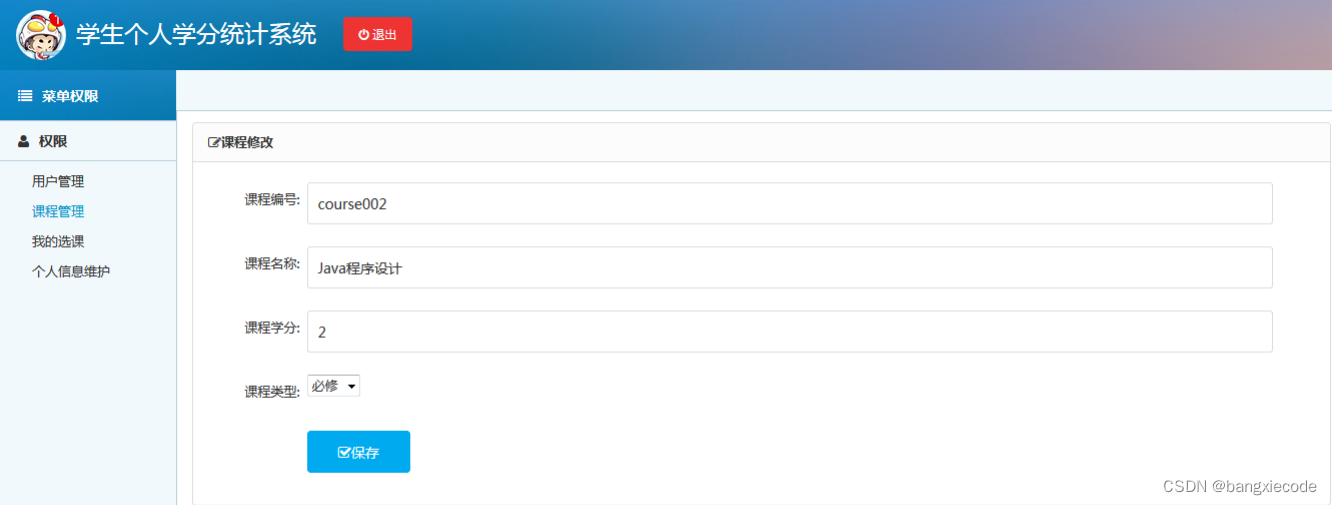
Task: Open the 课程类型 dropdown showing 必修
Action: click(333, 386)
